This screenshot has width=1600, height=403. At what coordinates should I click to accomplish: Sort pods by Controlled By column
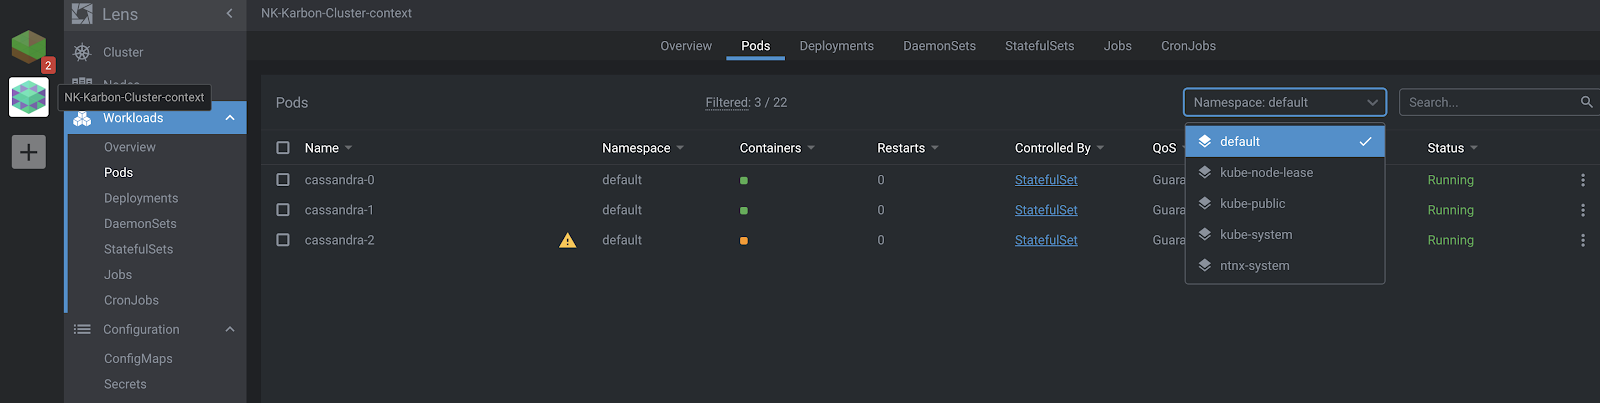click(1059, 148)
